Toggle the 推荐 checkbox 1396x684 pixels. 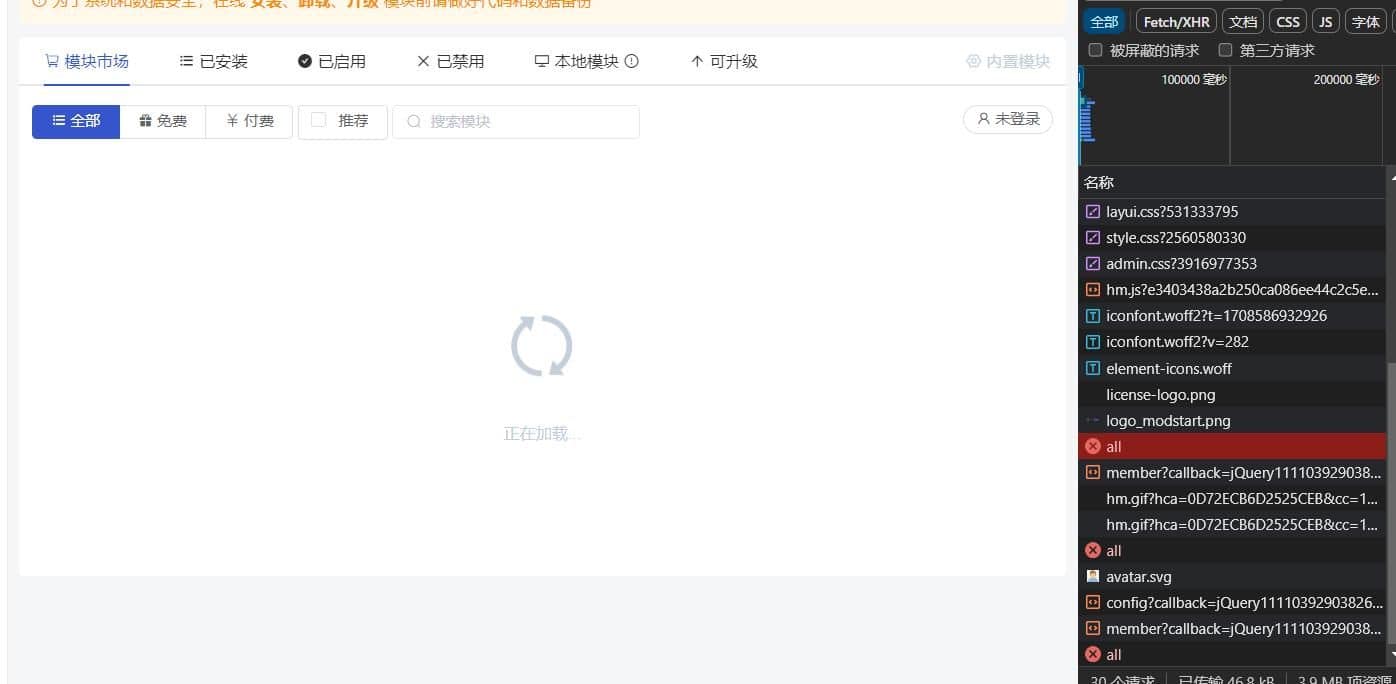(319, 121)
